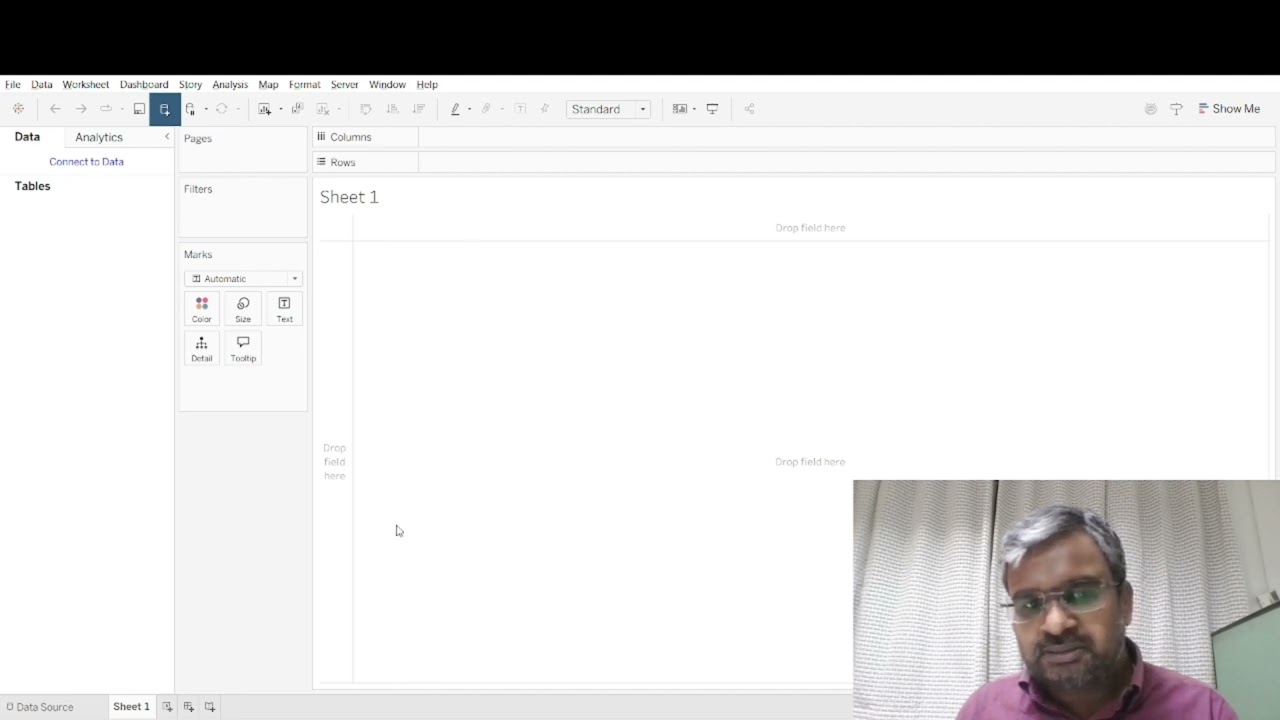Click the Text marks card button
Image resolution: width=1280 pixels, height=720 pixels.
285,309
